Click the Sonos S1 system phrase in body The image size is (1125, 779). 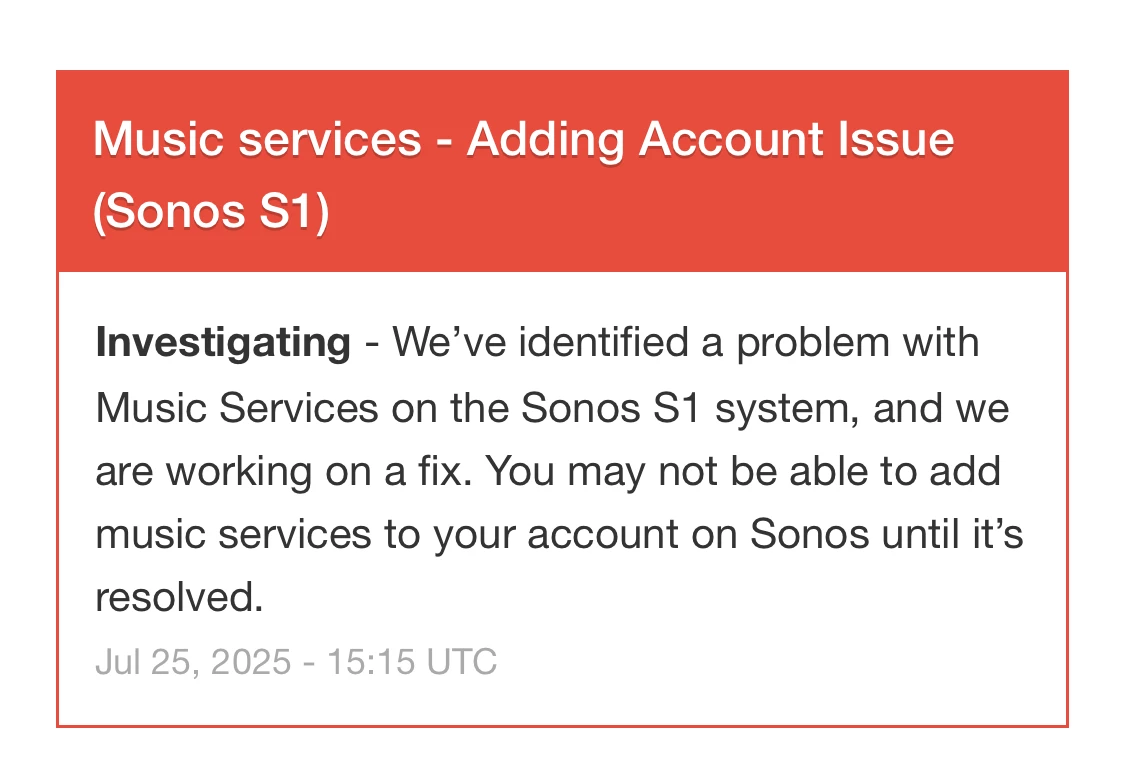pyautogui.click(x=686, y=408)
